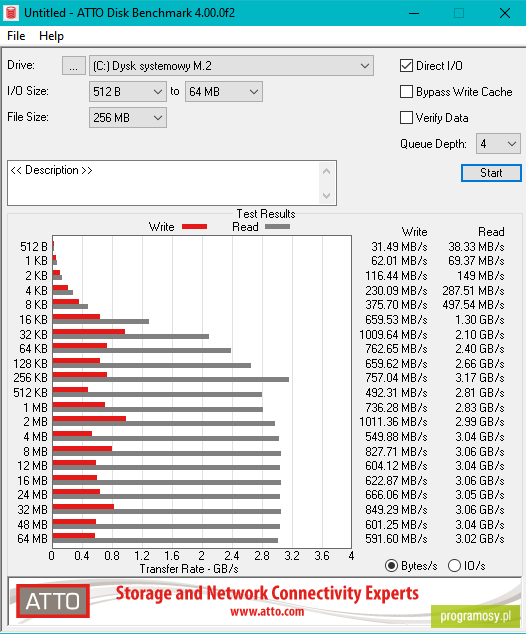Click the 256 KB row label
The height and width of the screenshot is (634, 526).
(x=30, y=378)
